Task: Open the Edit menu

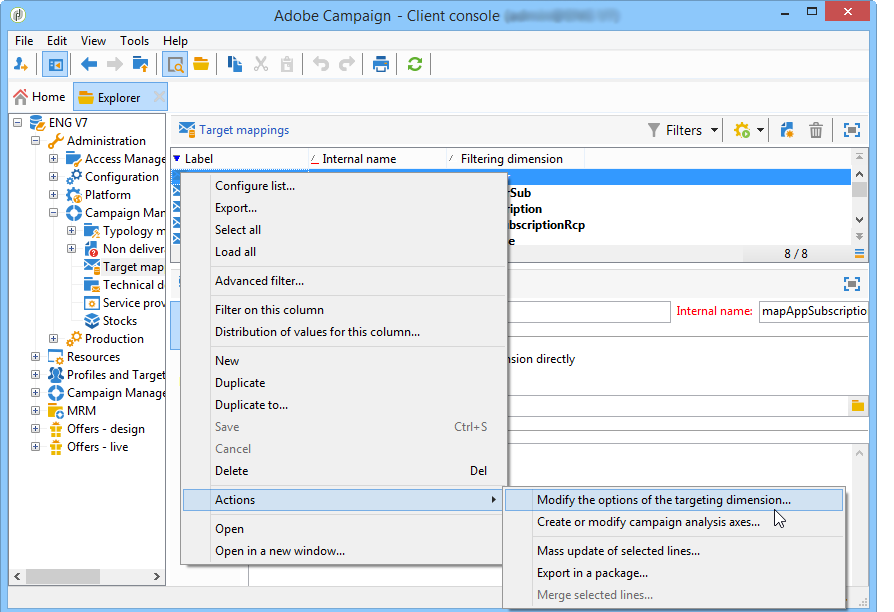Action: coord(56,40)
